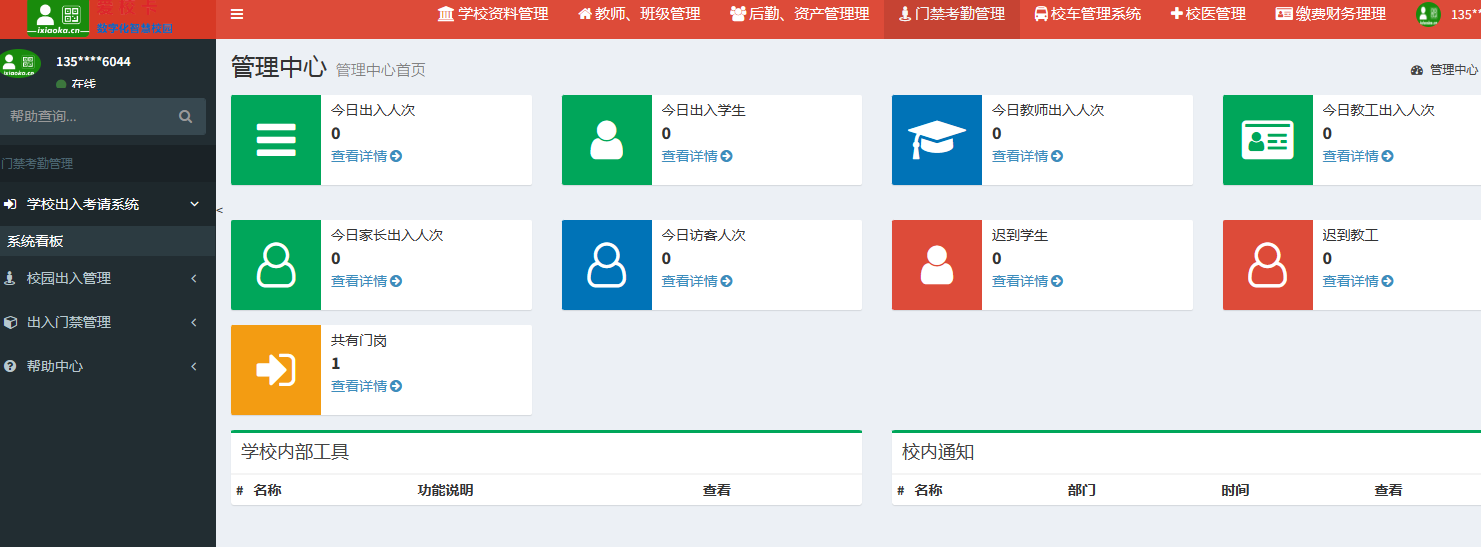Open 查看详情 under 迟到学生
The height and width of the screenshot is (547, 1481).
(1027, 281)
